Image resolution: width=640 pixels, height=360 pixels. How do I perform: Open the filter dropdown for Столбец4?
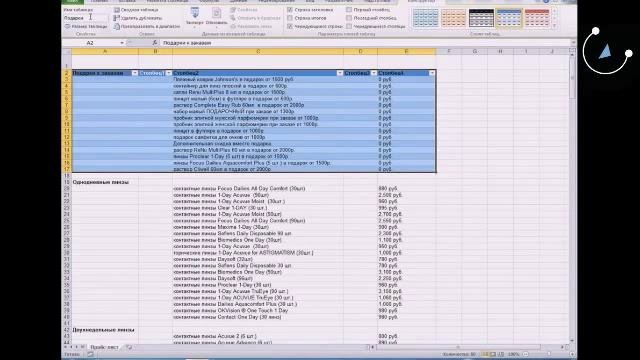pos(432,73)
